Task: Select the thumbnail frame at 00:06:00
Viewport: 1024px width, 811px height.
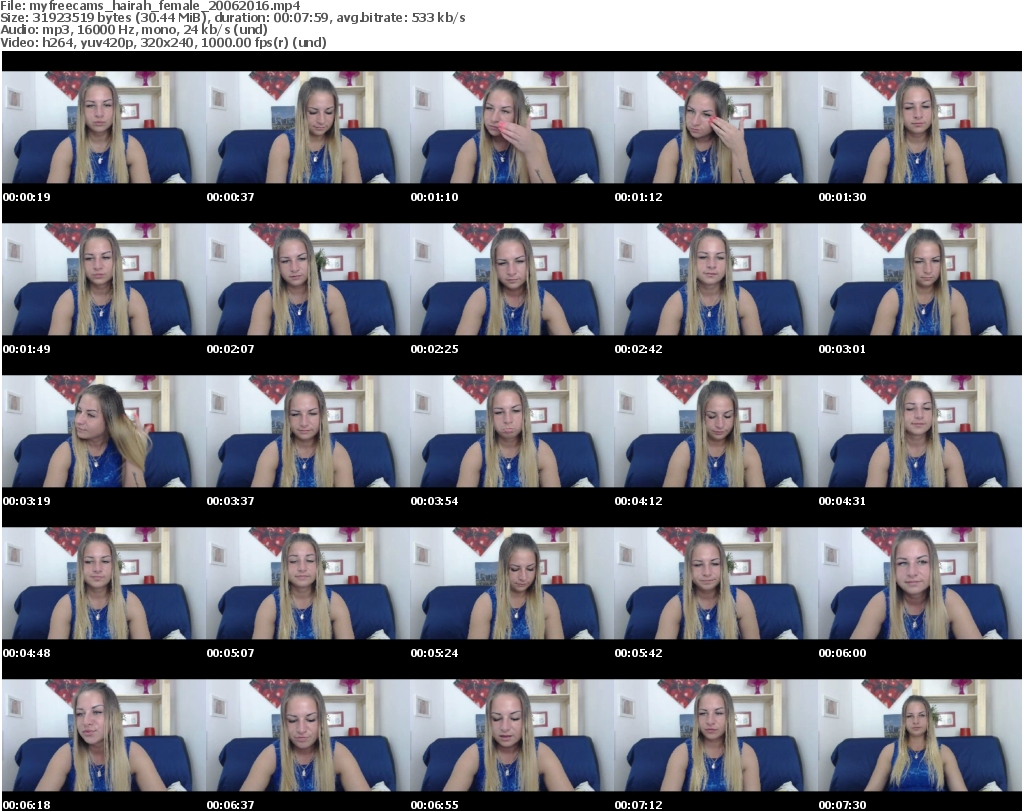Action: pos(920,584)
